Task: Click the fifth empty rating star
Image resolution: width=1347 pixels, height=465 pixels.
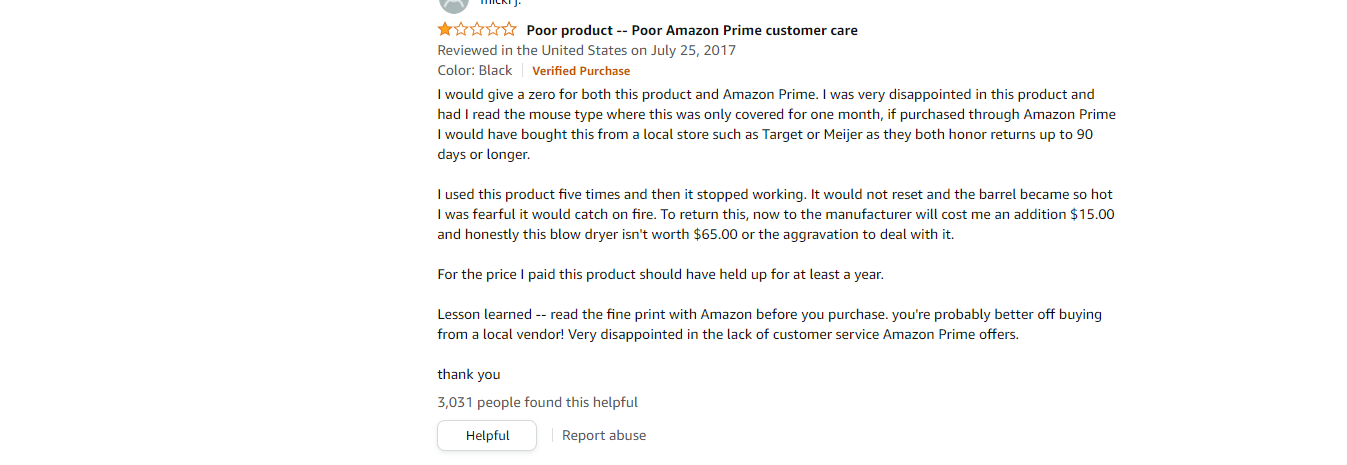Action: 509,29
